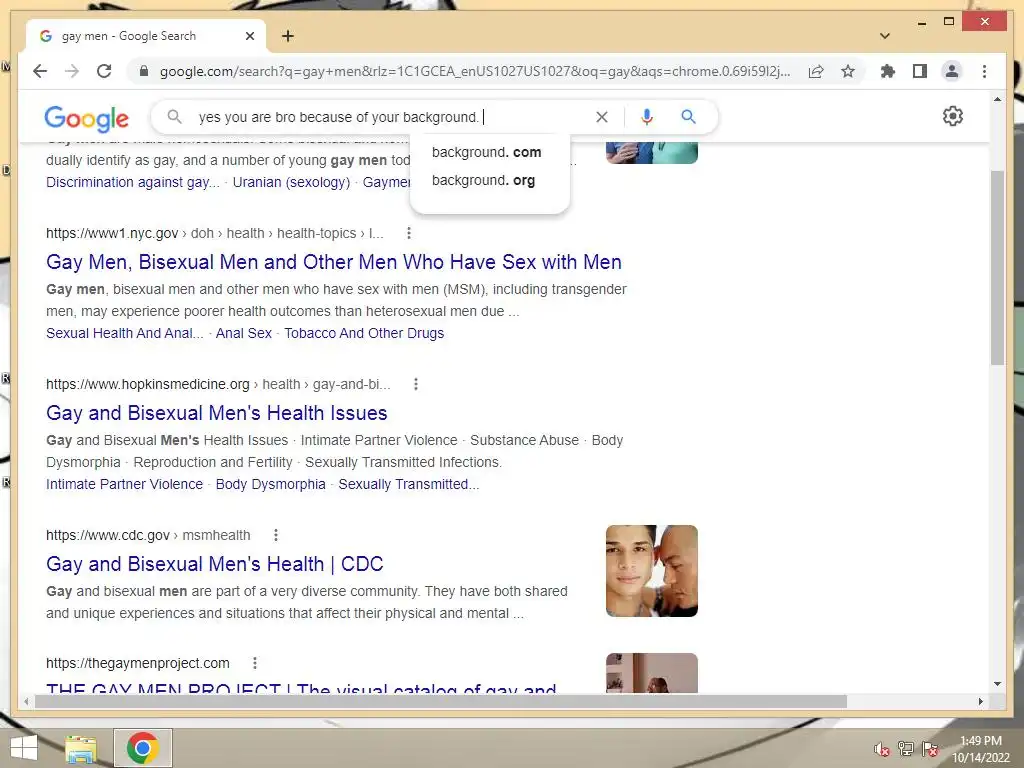Open tab search dropdown chevron
This screenshot has width=1024, height=768.
pyautogui.click(x=885, y=36)
